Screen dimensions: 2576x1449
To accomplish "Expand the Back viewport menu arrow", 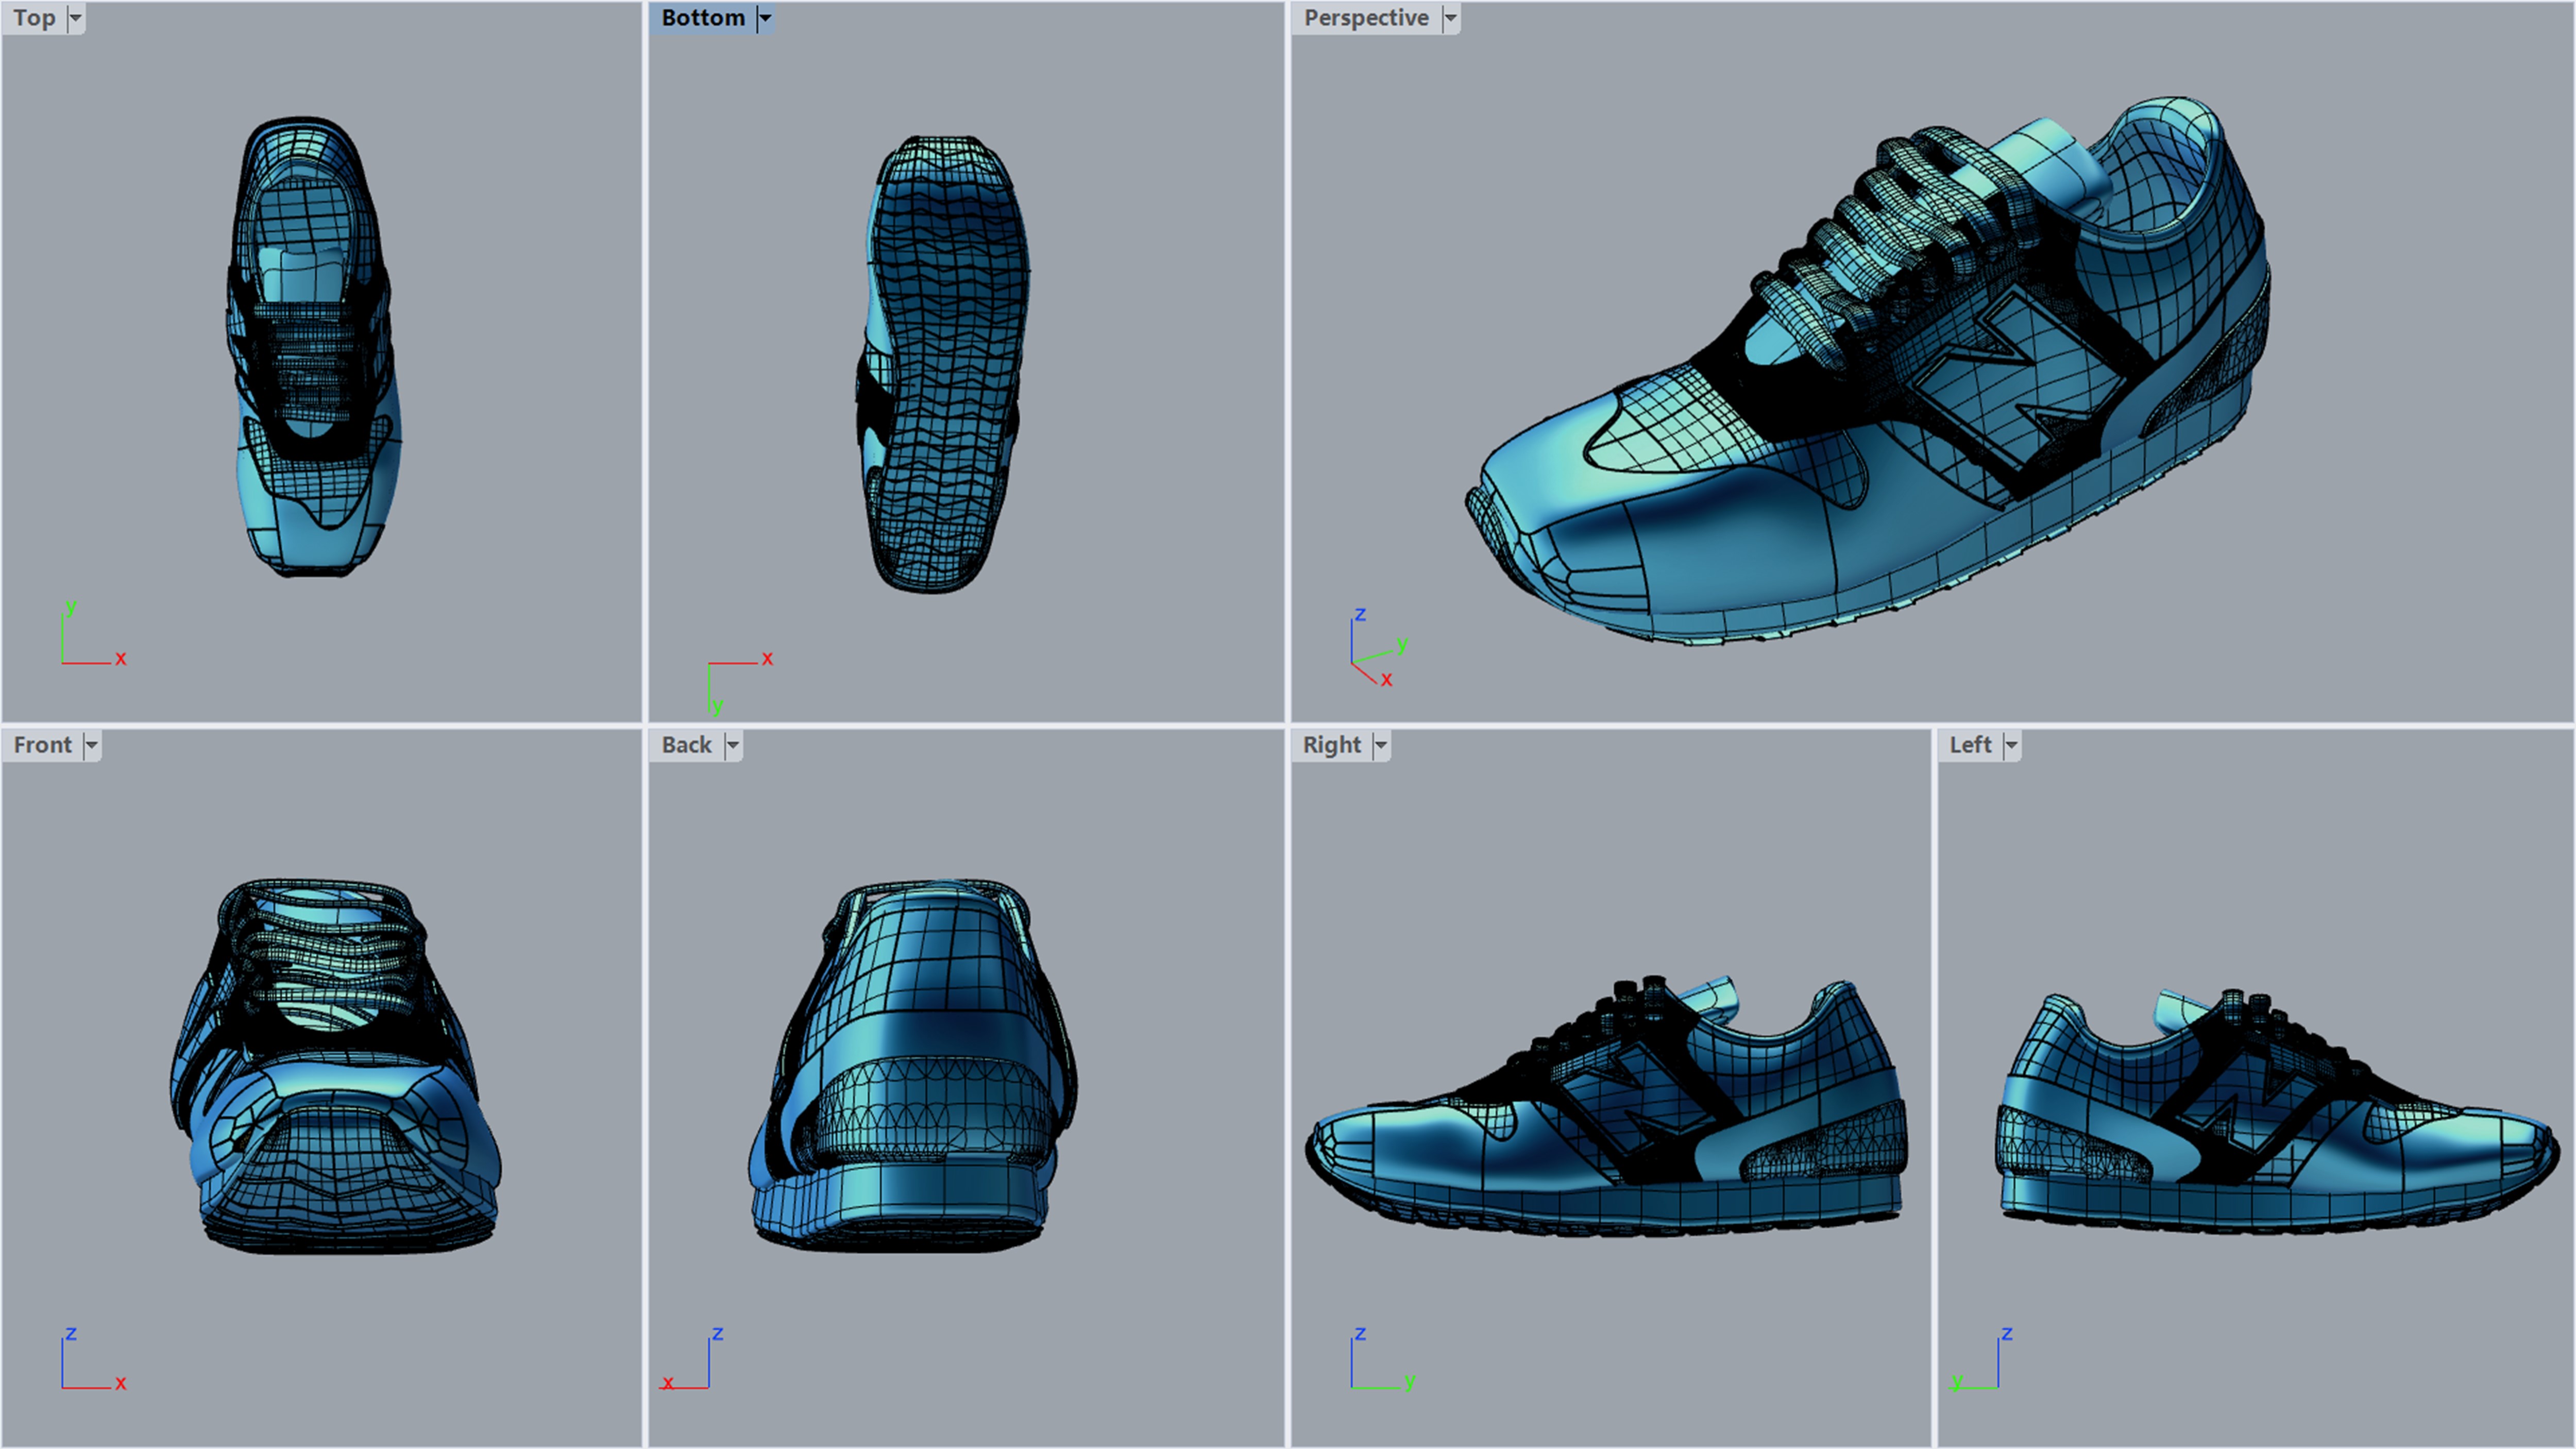I will click(732, 745).
